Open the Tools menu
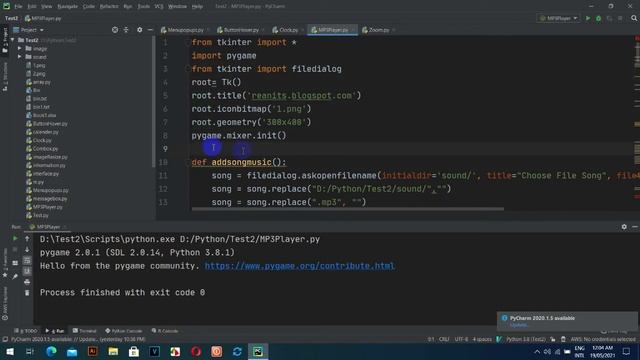 [143, 7]
